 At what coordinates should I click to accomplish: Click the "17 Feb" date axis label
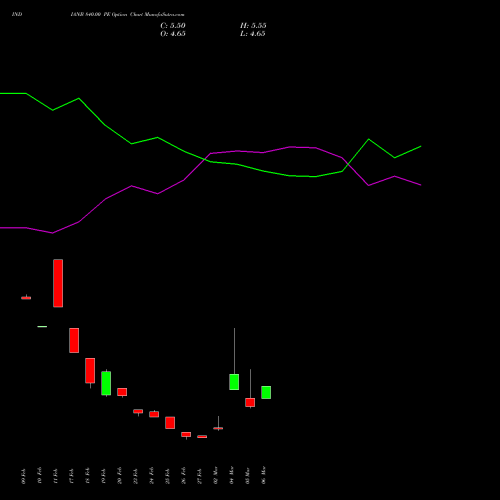point(71,476)
